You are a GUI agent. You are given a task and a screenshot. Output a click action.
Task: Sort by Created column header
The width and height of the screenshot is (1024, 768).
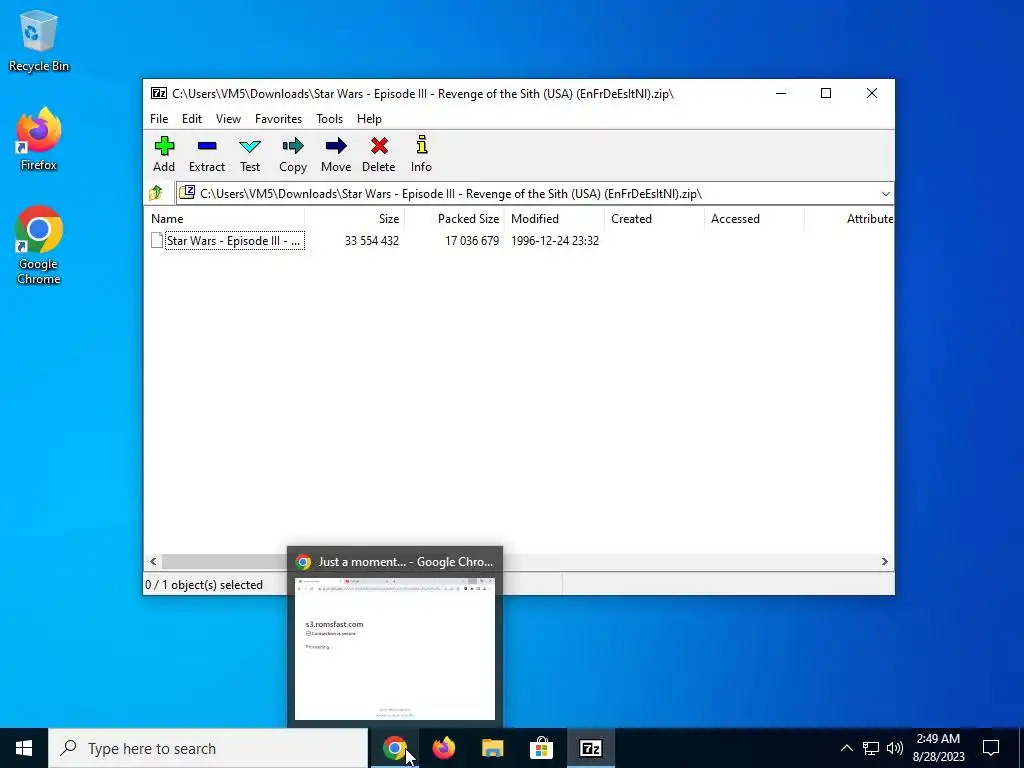point(654,219)
